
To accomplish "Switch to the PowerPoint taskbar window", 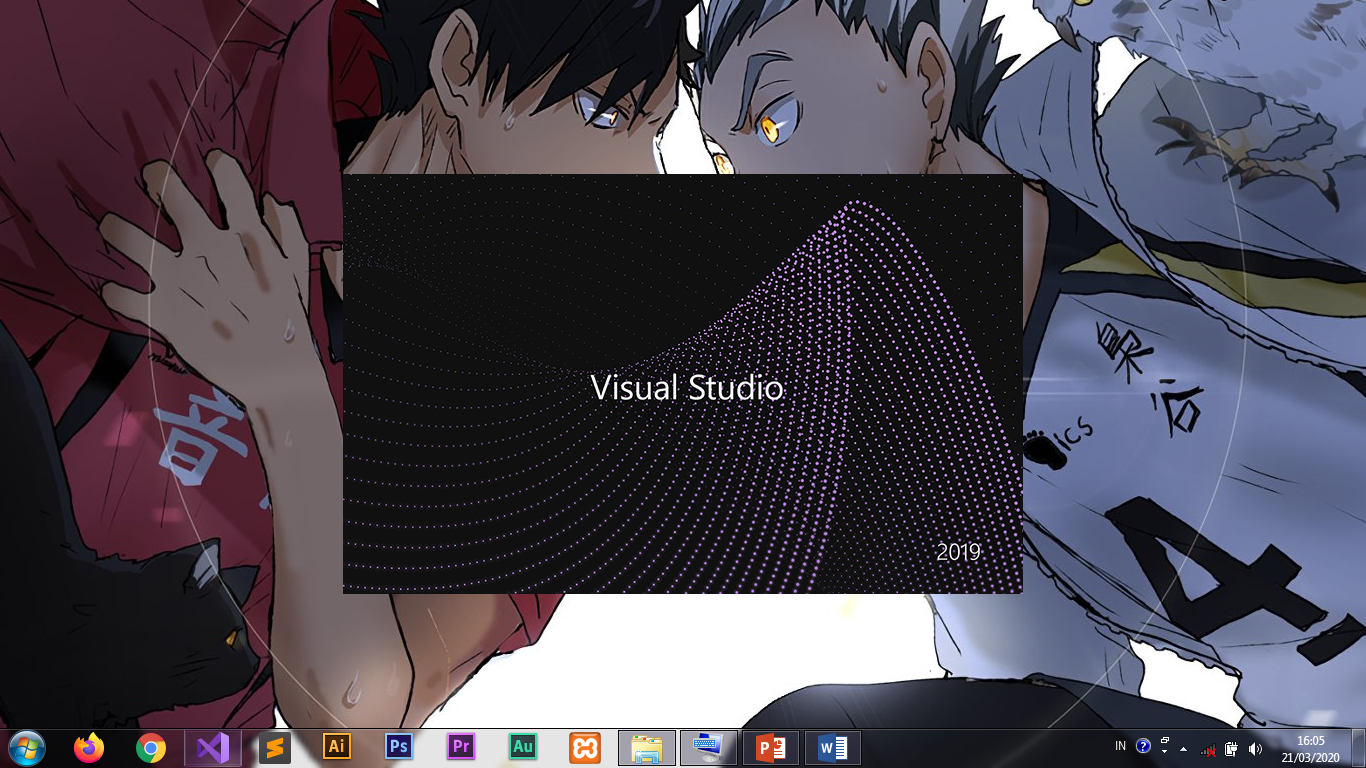I will pos(771,748).
